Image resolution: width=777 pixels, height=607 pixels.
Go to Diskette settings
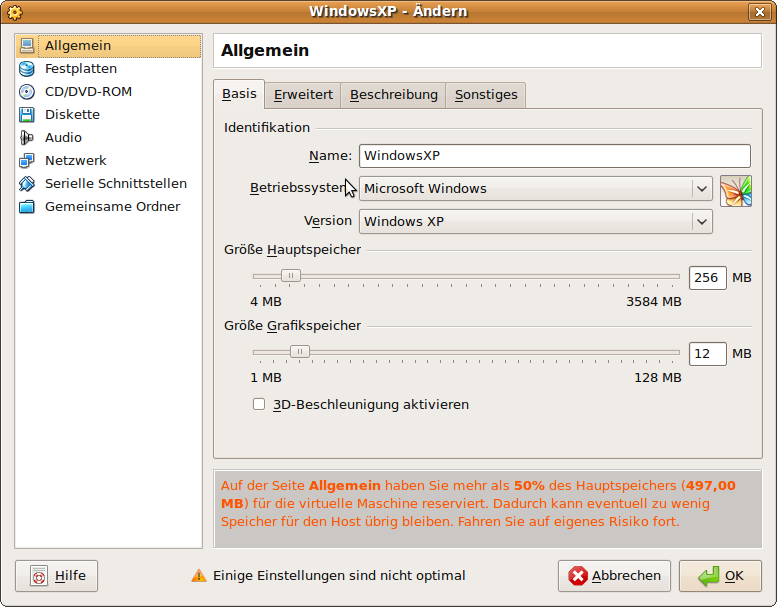(109, 114)
